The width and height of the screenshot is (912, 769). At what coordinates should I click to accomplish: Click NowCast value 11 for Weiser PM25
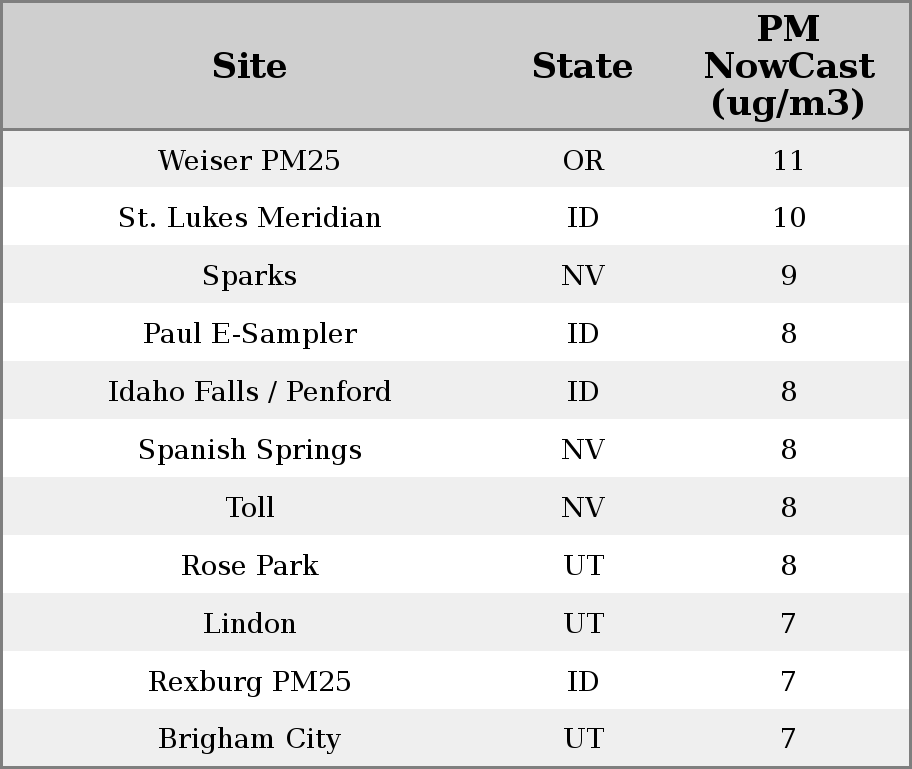pos(788,160)
